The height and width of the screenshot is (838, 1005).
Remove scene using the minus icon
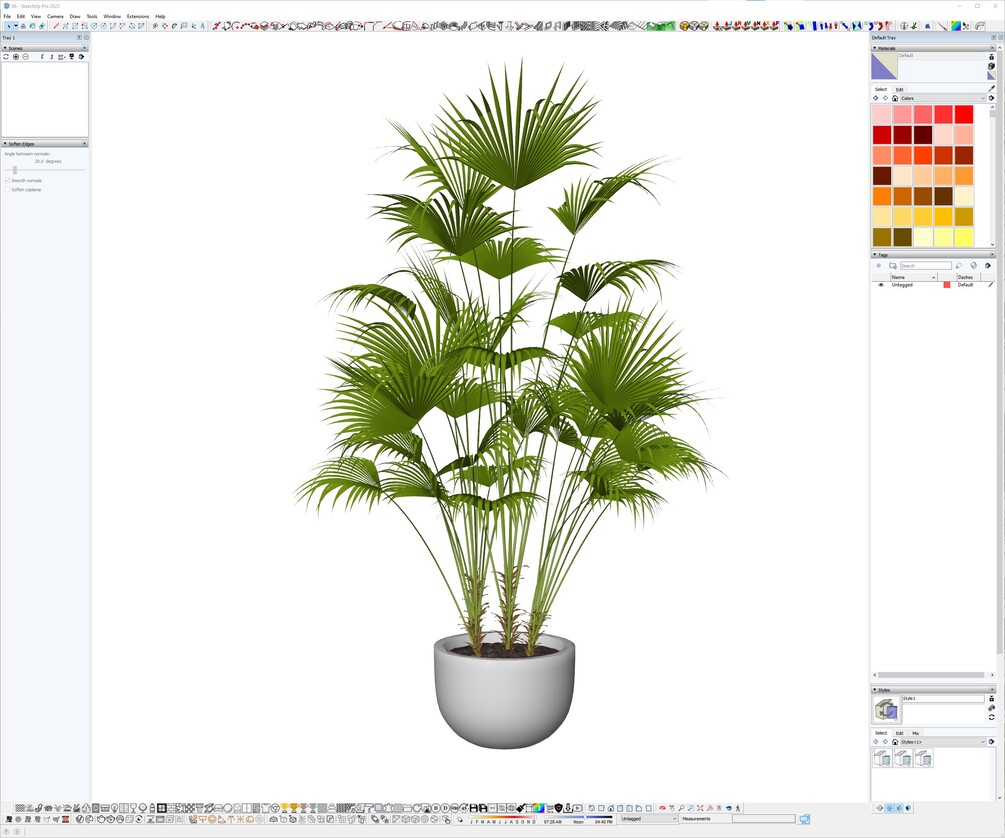[26, 57]
